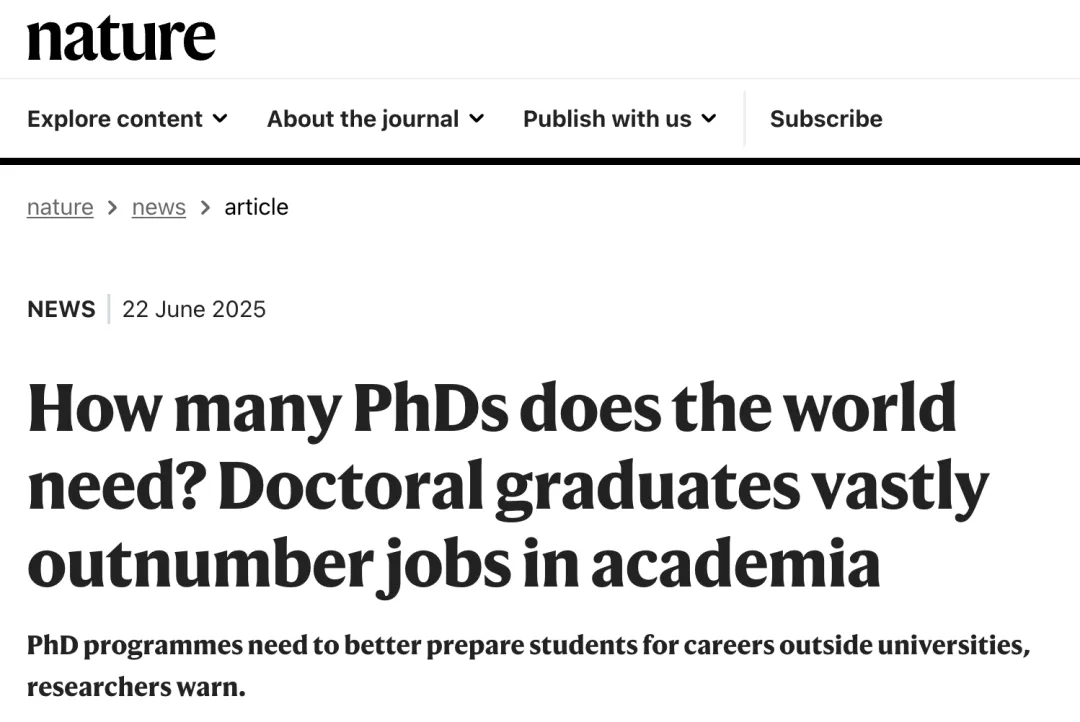
Task: Expand the Publish with us chevron arrow
Action: [708, 118]
